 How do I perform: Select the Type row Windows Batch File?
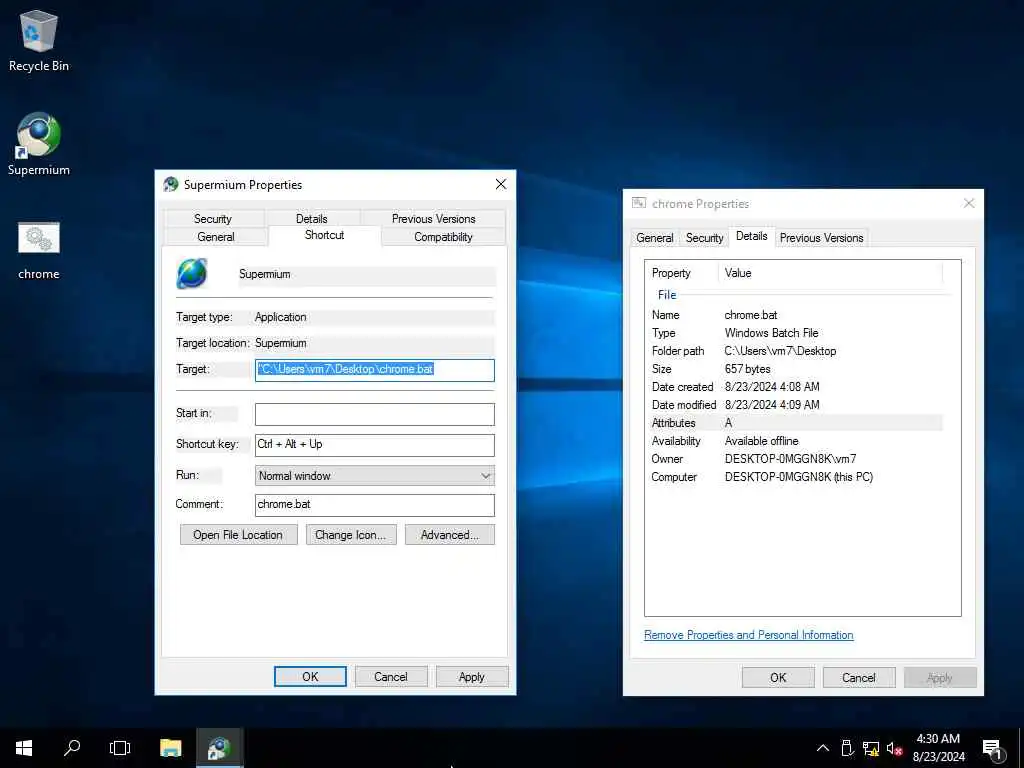point(797,333)
